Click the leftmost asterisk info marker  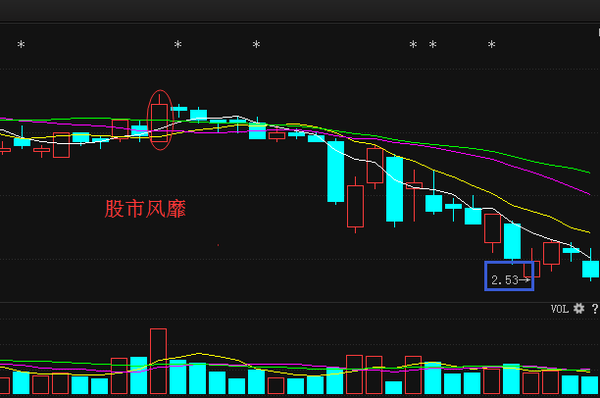click(21, 44)
